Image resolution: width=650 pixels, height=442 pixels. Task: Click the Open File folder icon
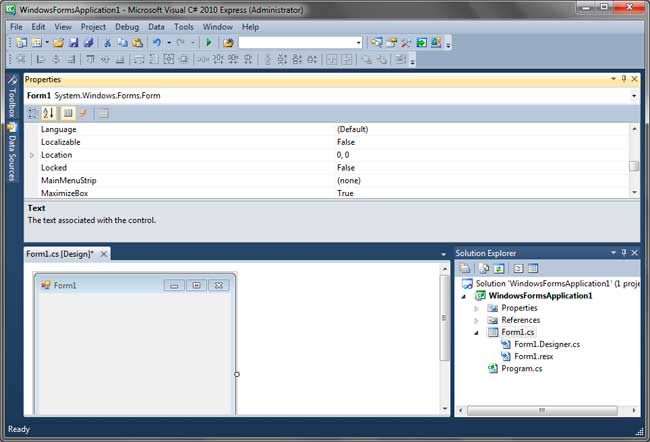[x=59, y=43]
